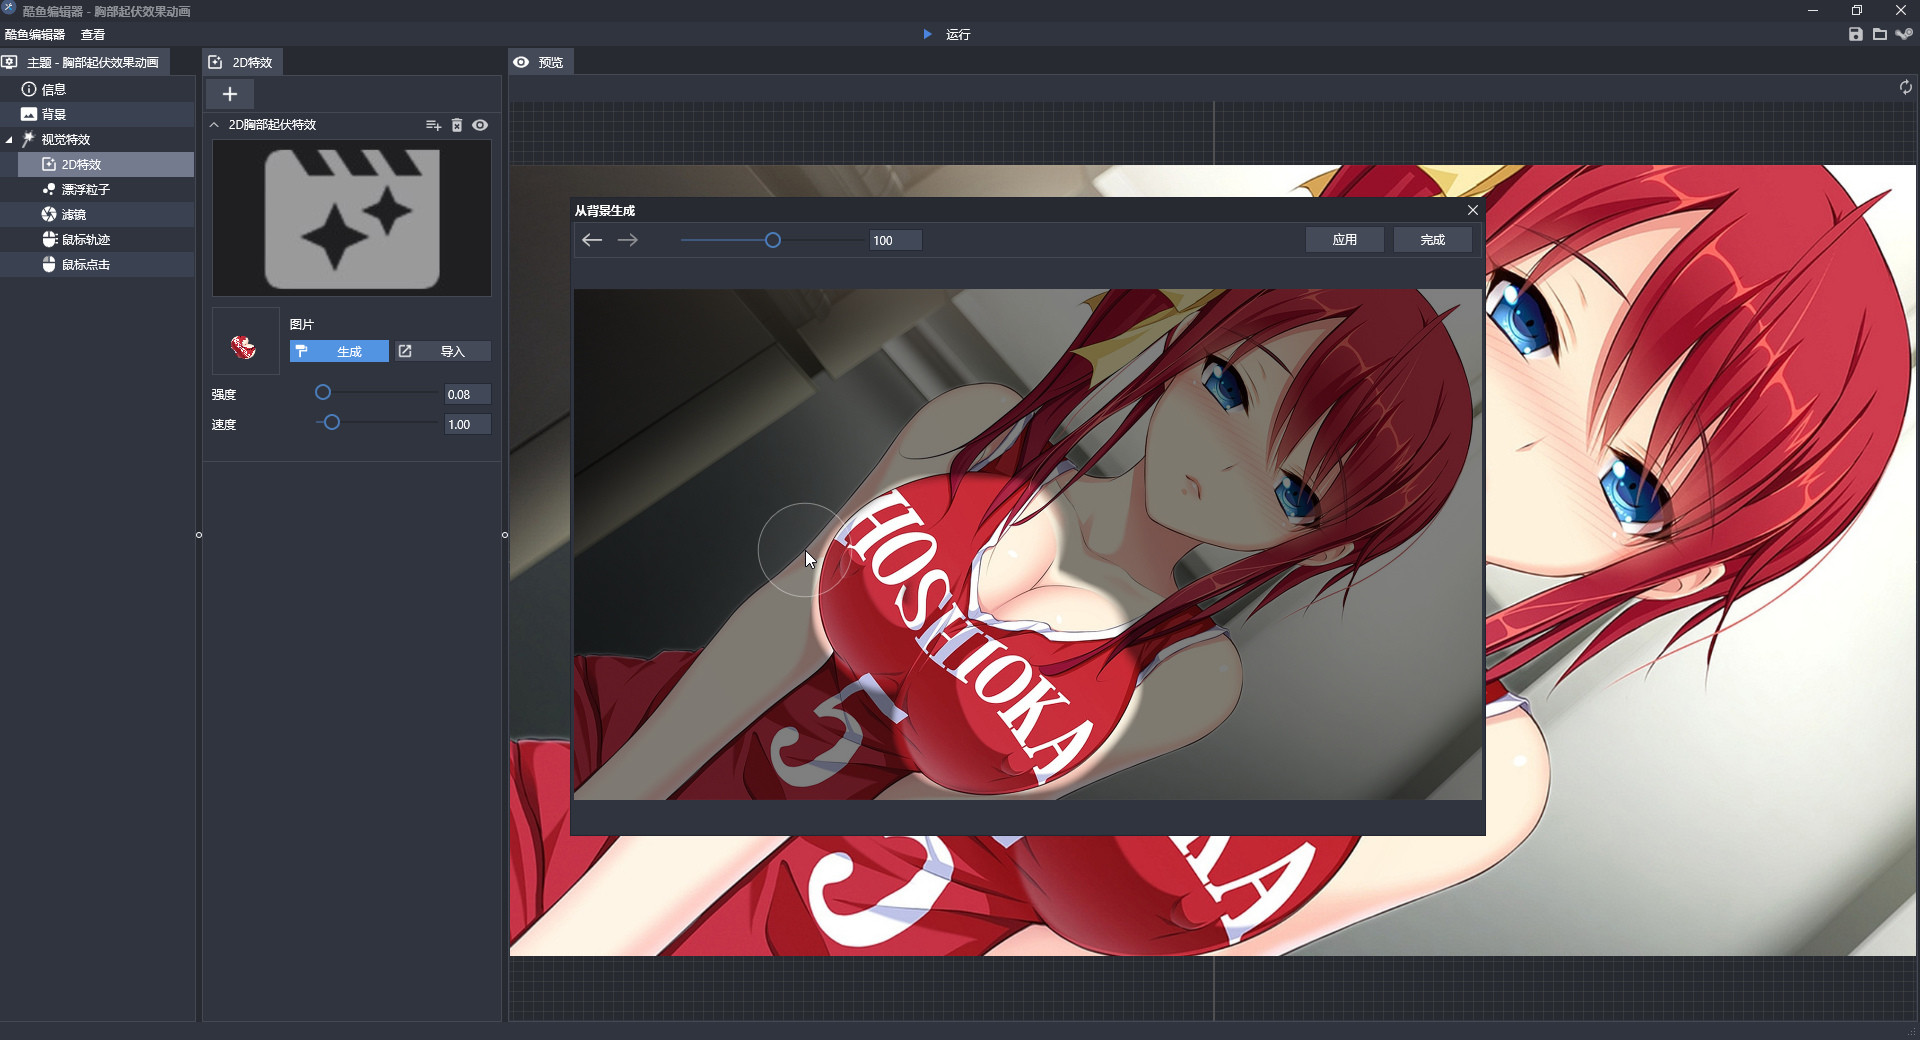Click the 应用 button in dialog

1345,240
